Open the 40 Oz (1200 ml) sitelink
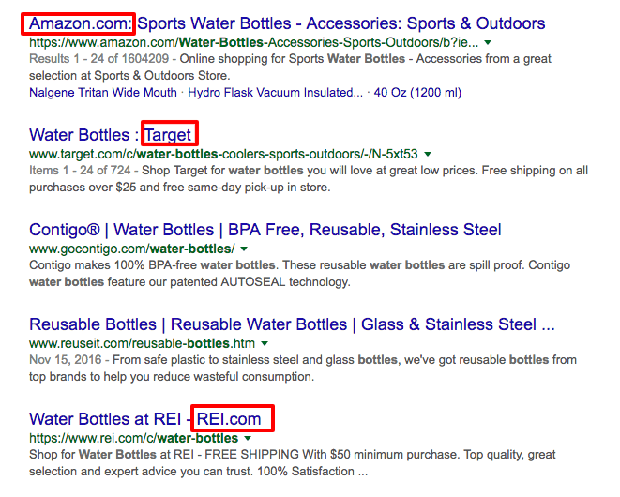This screenshot has height=497, width=620. [x=418, y=93]
